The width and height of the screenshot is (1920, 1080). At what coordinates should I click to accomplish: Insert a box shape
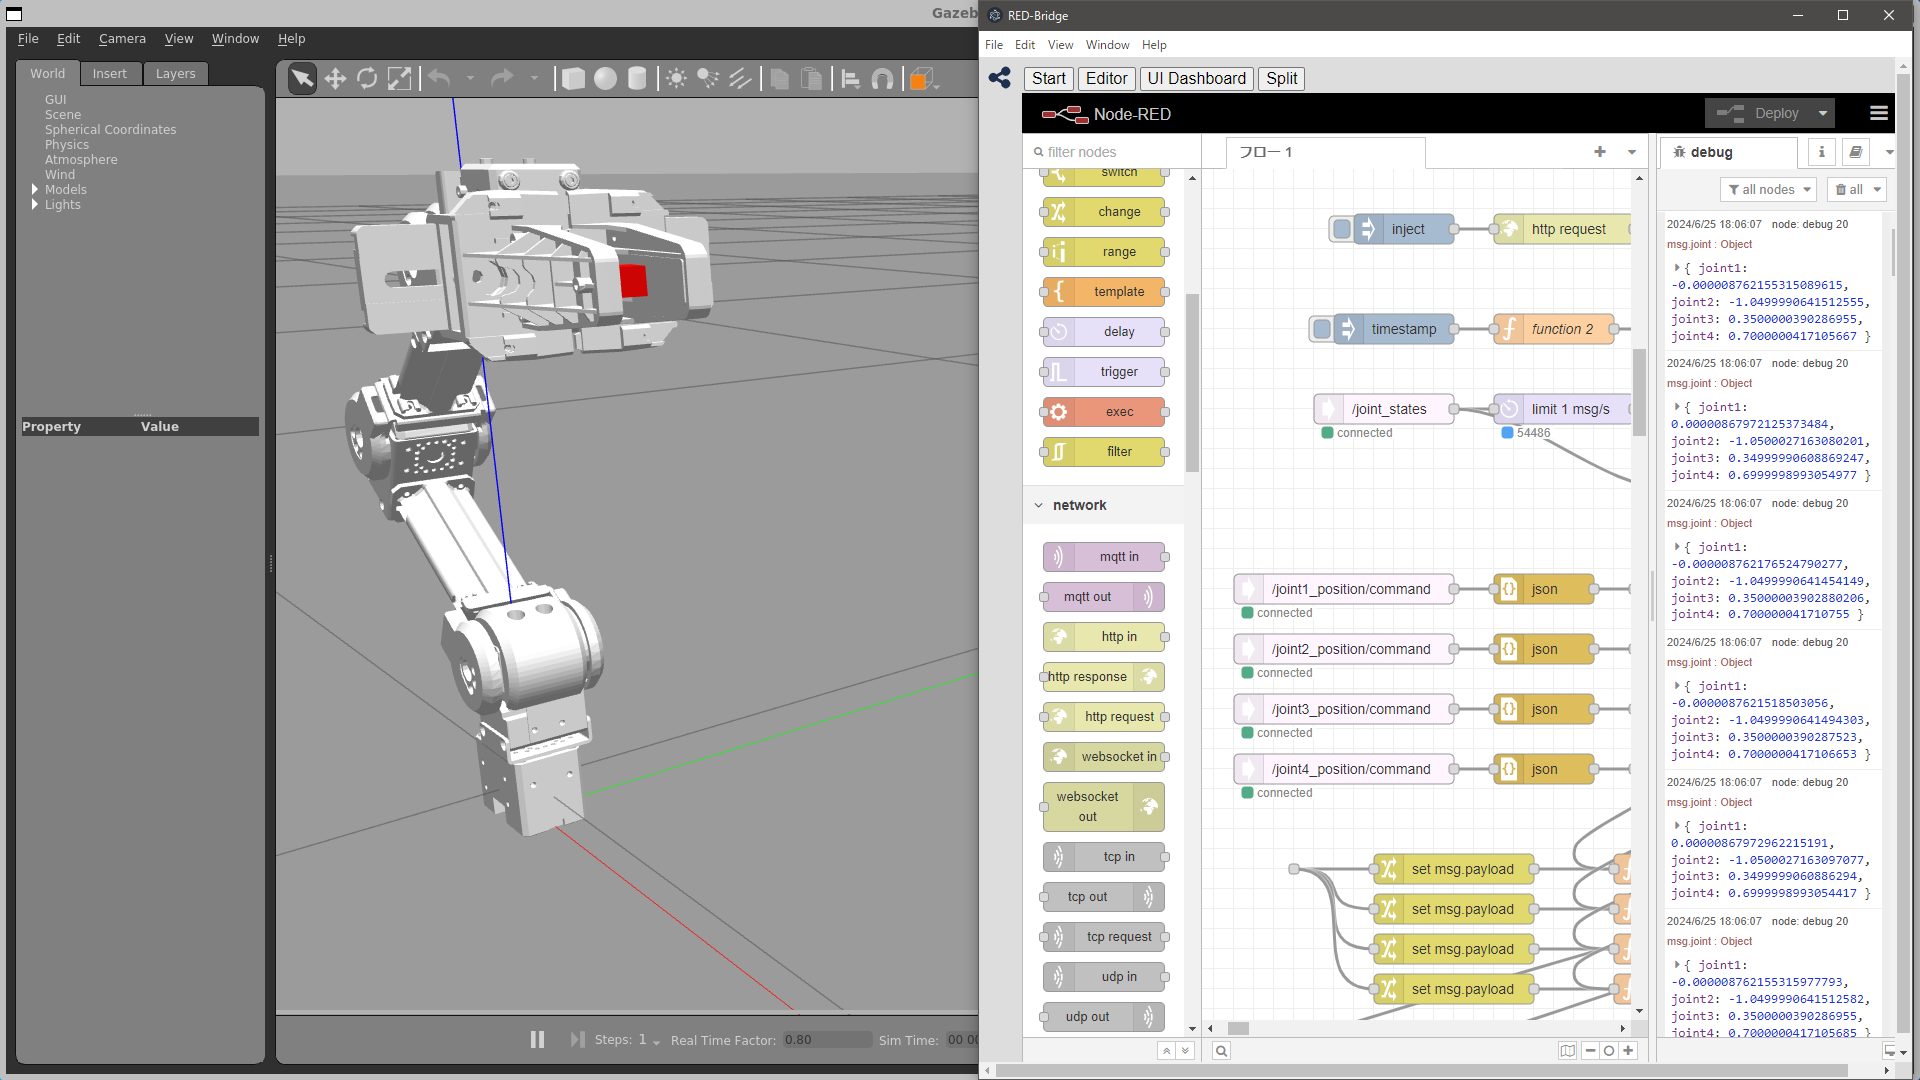[x=573, y=79]
